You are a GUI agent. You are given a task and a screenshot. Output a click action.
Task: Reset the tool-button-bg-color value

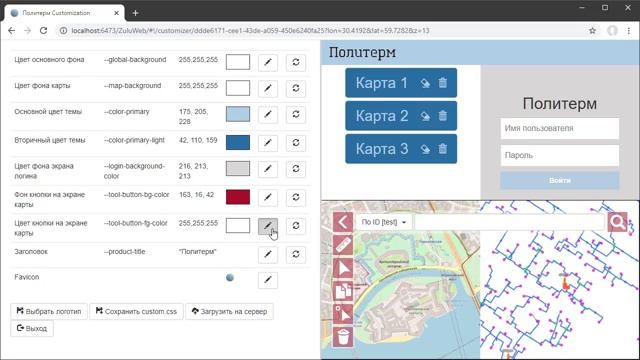pyautogui.click(x=296, y=197)
